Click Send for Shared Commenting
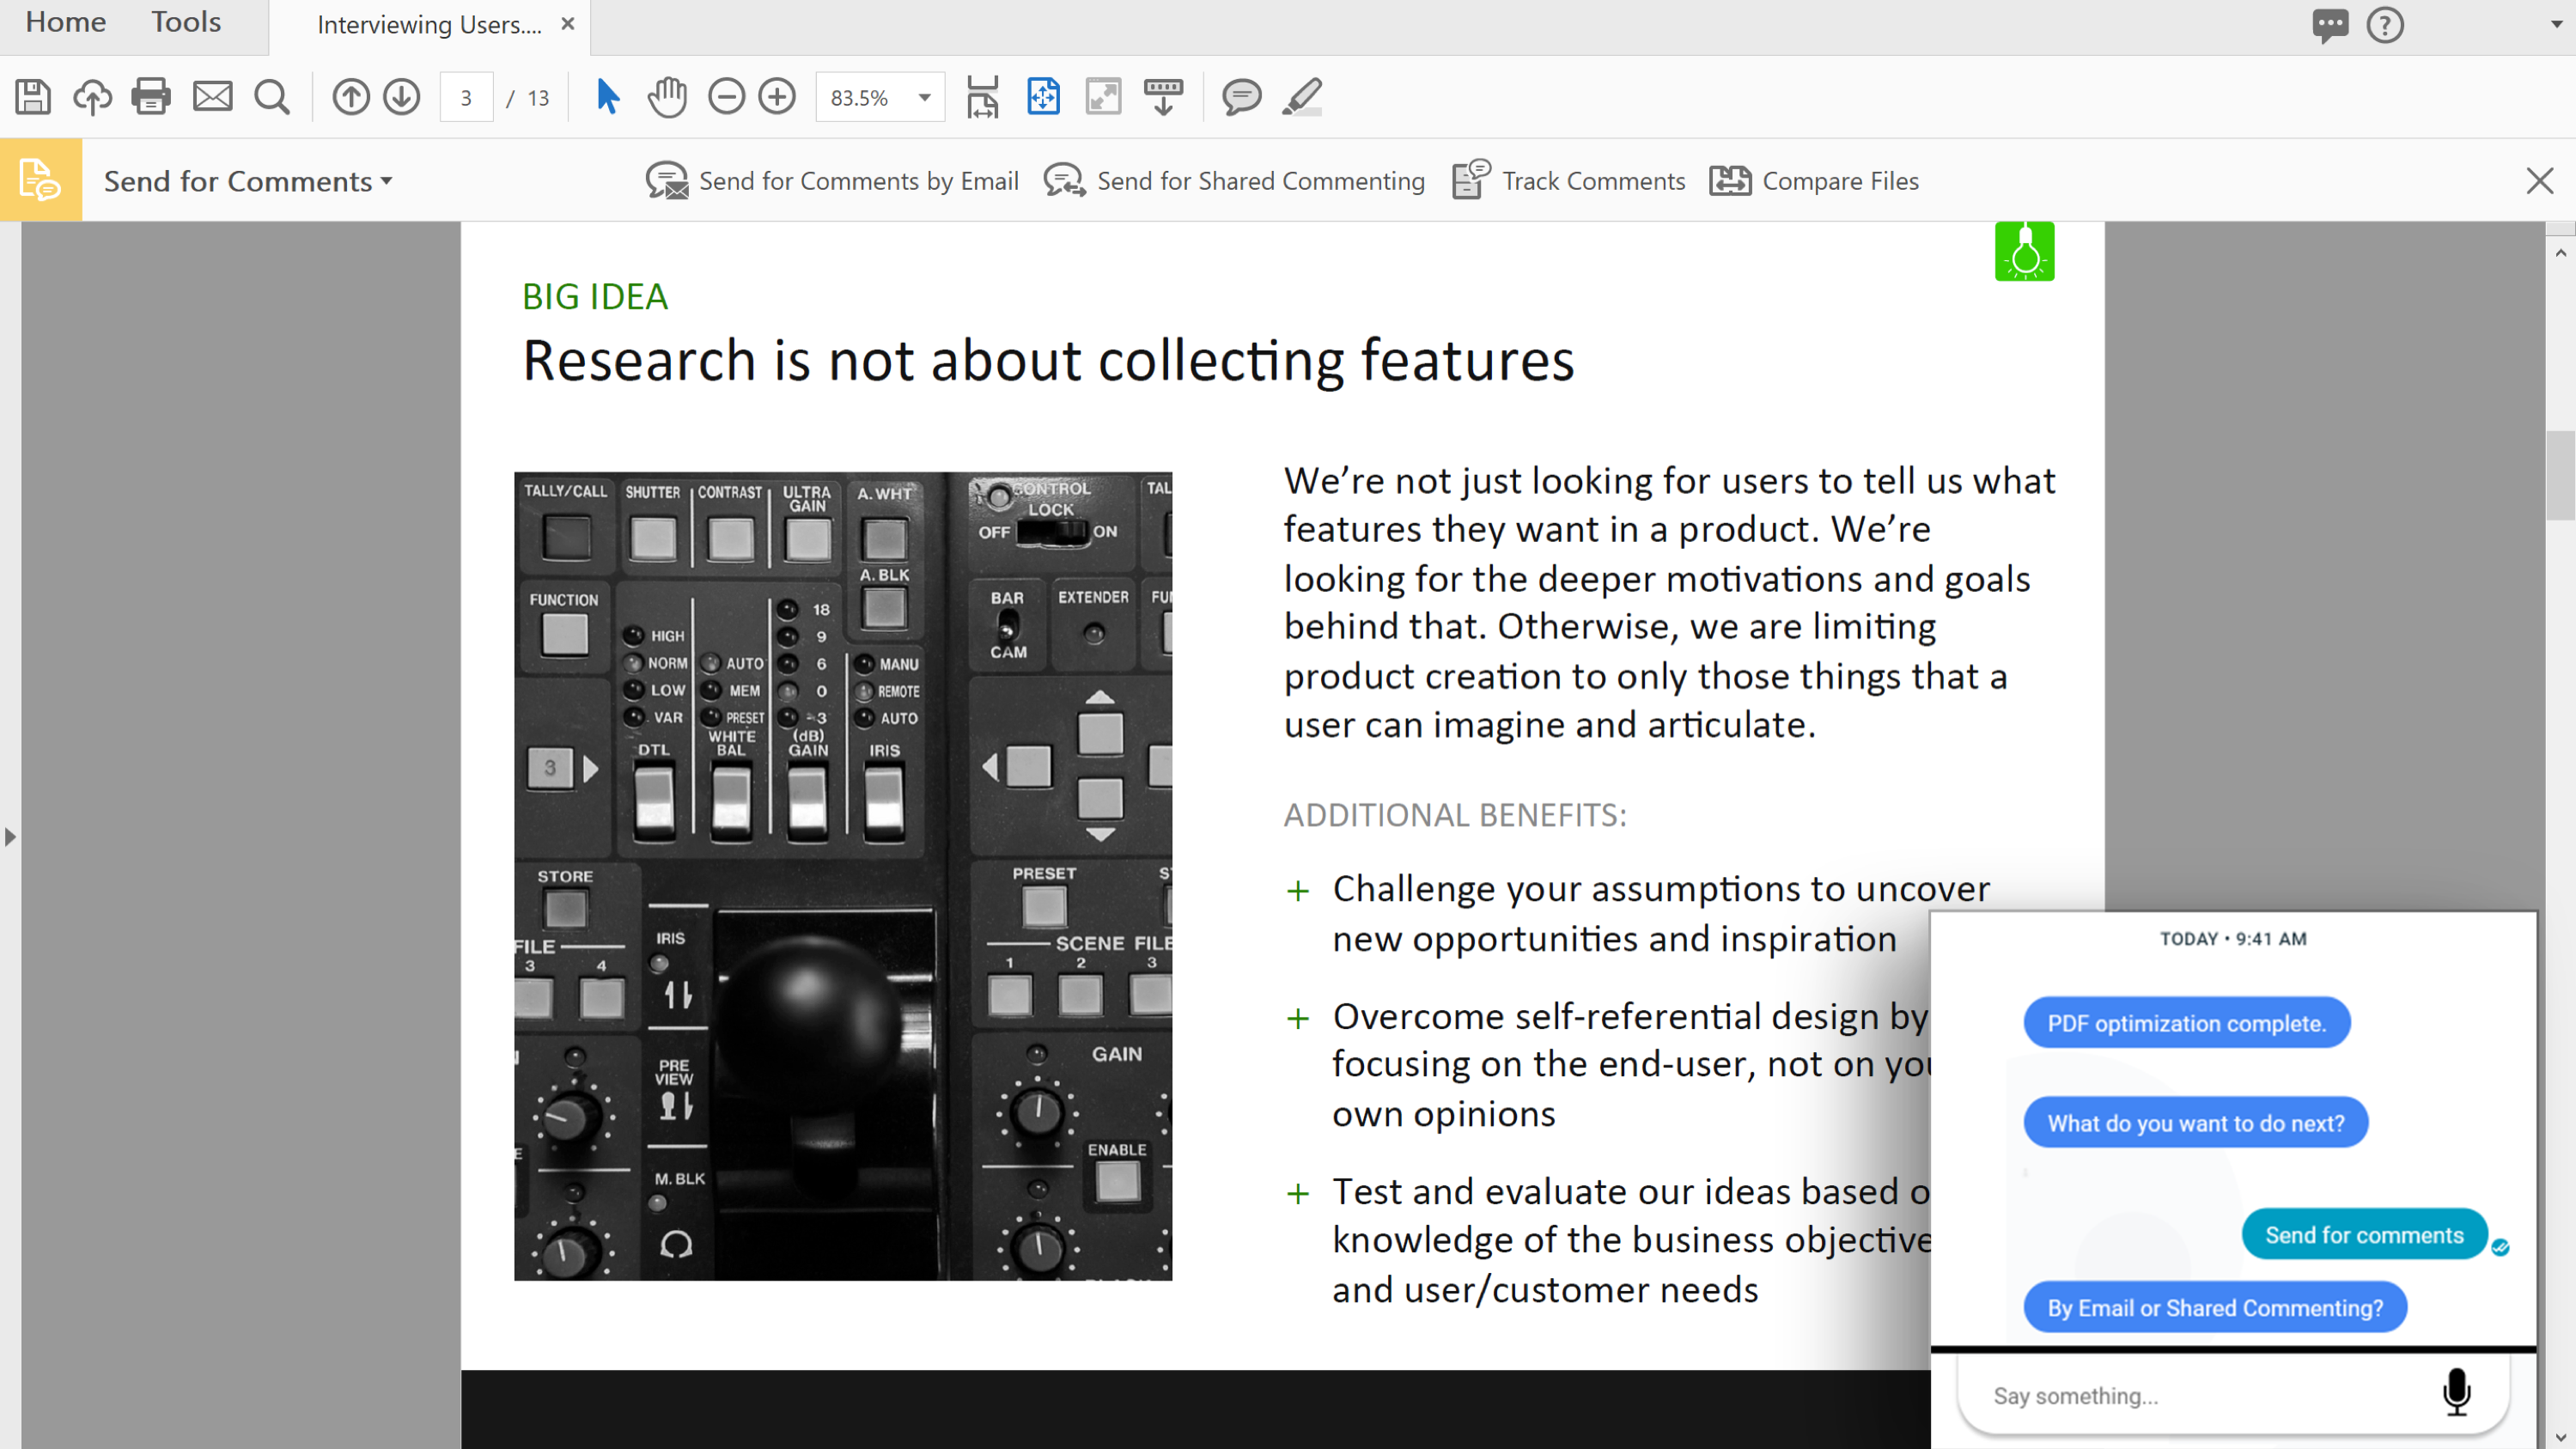The height and width of the screenshot is (1449, 2576). pyautogui.click(x=1234, y=181)
